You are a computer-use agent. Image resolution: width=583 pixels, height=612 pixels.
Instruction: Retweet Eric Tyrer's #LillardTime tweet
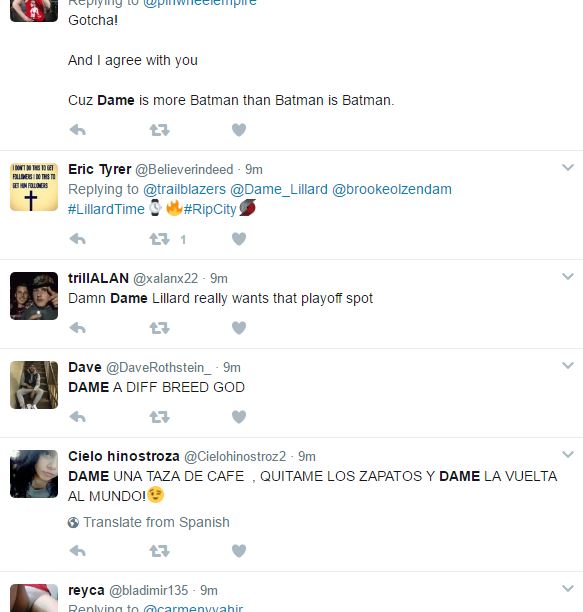[x=159, y=239]
